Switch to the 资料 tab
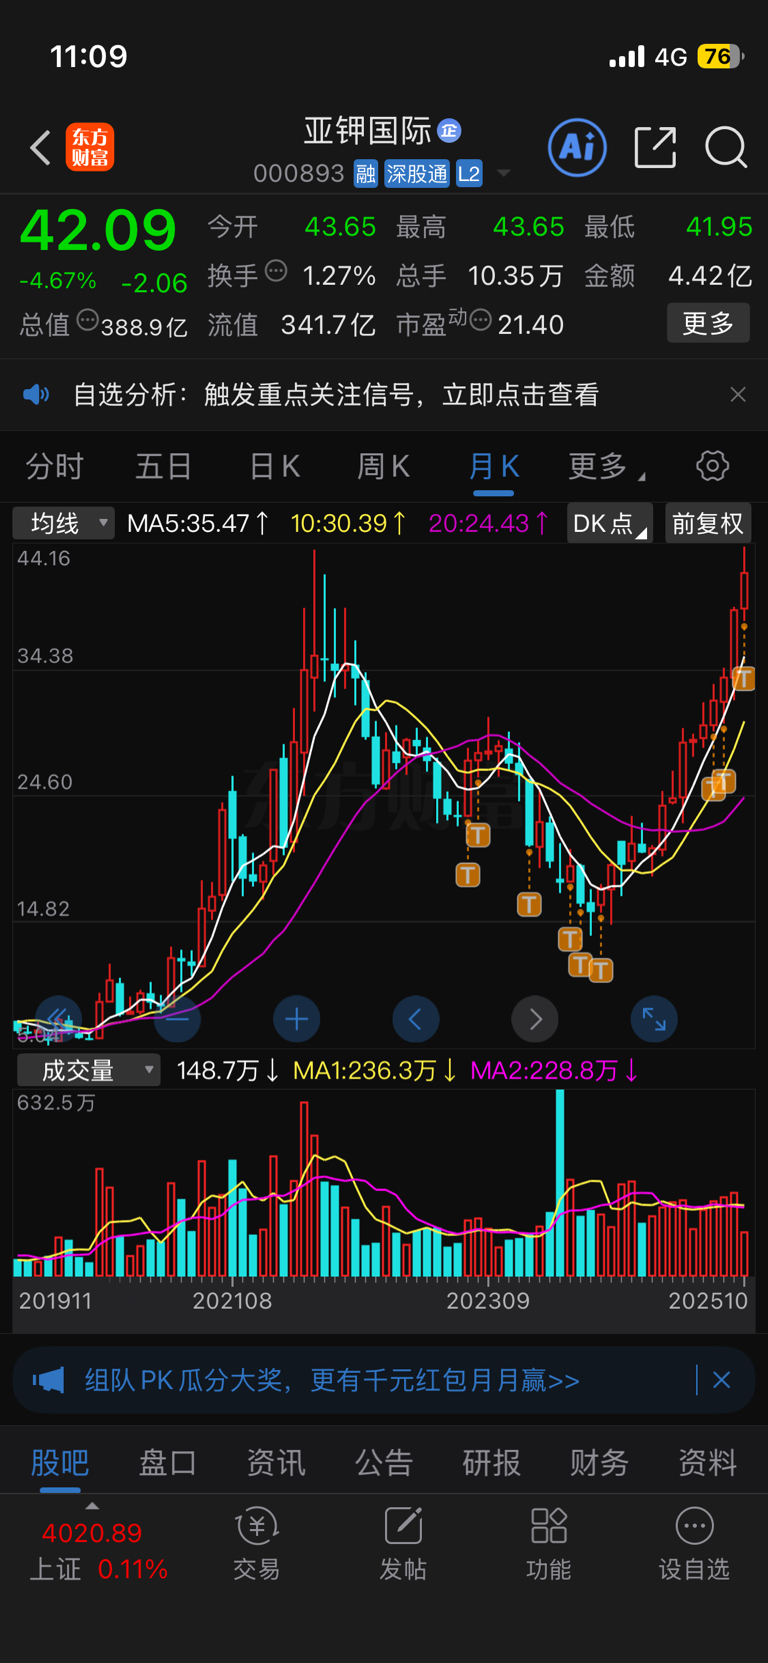 (708, 1463)
